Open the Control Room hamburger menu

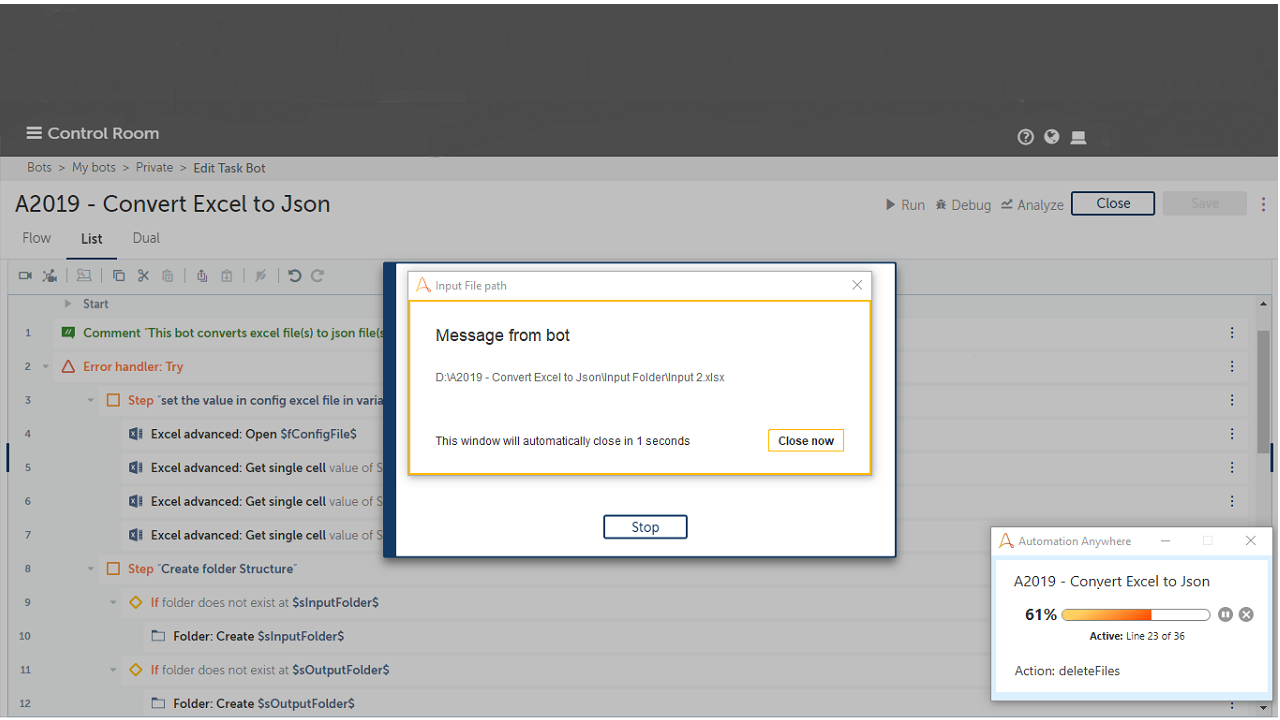(x=34, y=133)
